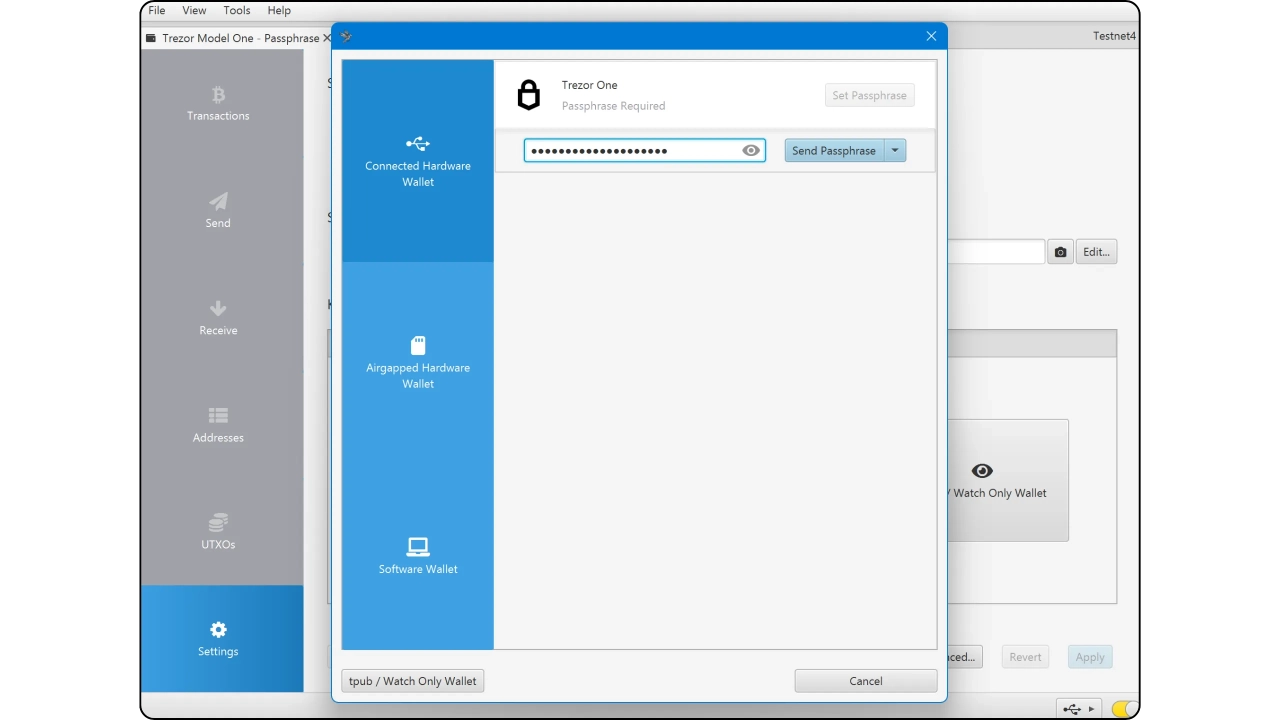Open the UTXOs section
The width and height of the screenshot is (1280, 720).
218,532
